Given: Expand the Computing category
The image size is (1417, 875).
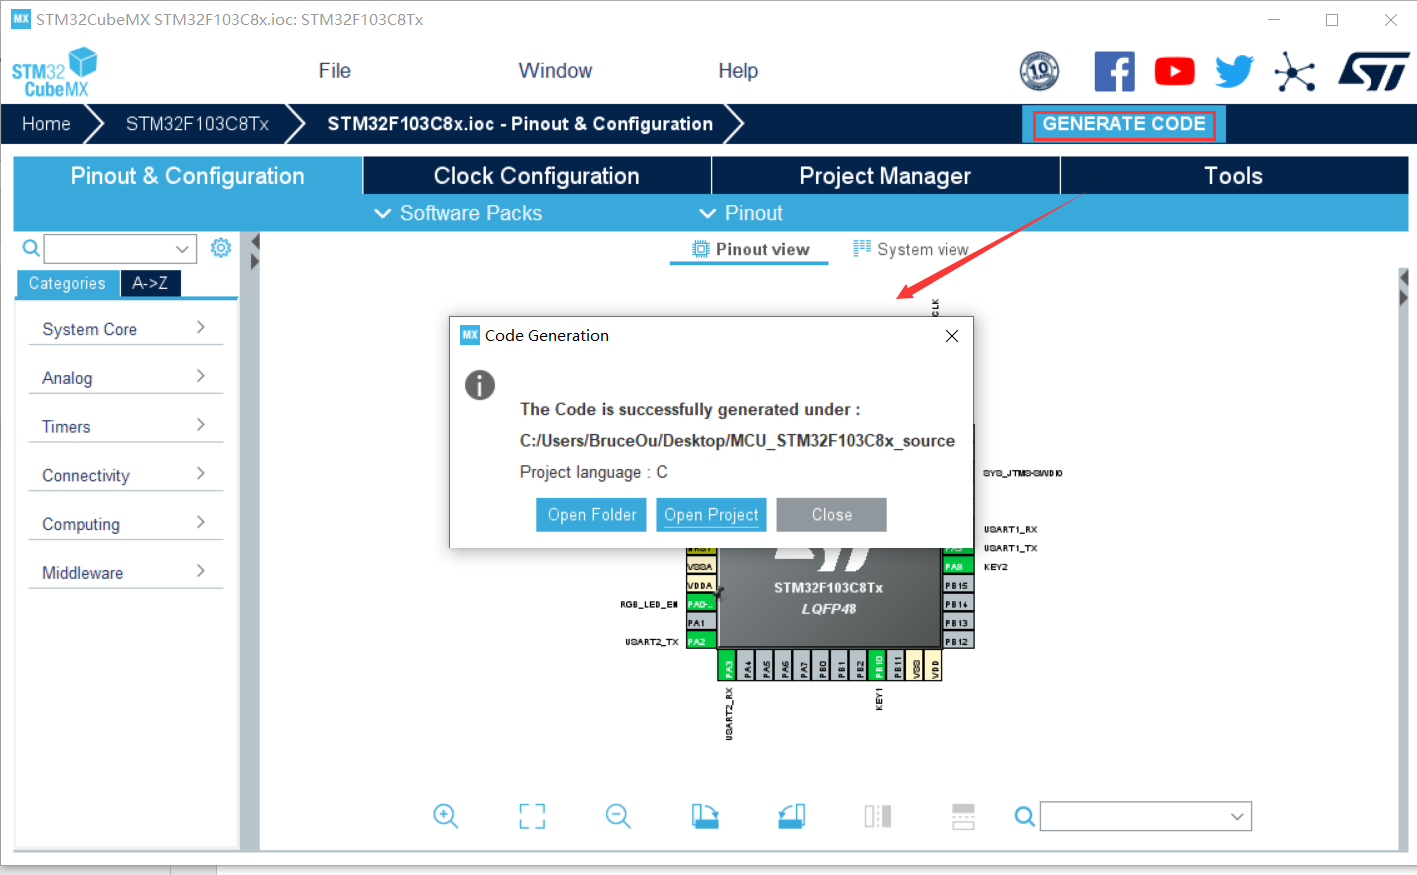Looking at the screenshot, I should (x=125, y=524).
